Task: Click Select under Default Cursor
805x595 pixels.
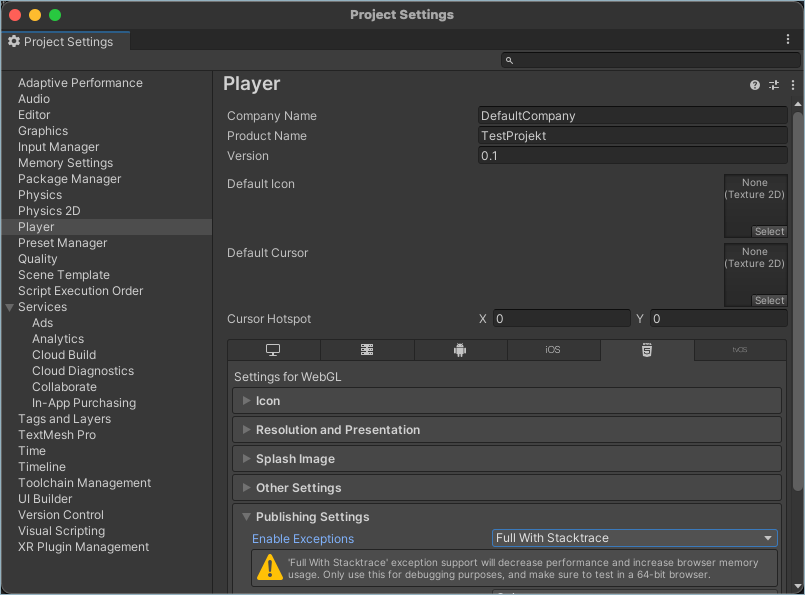Action: (768, 300)
